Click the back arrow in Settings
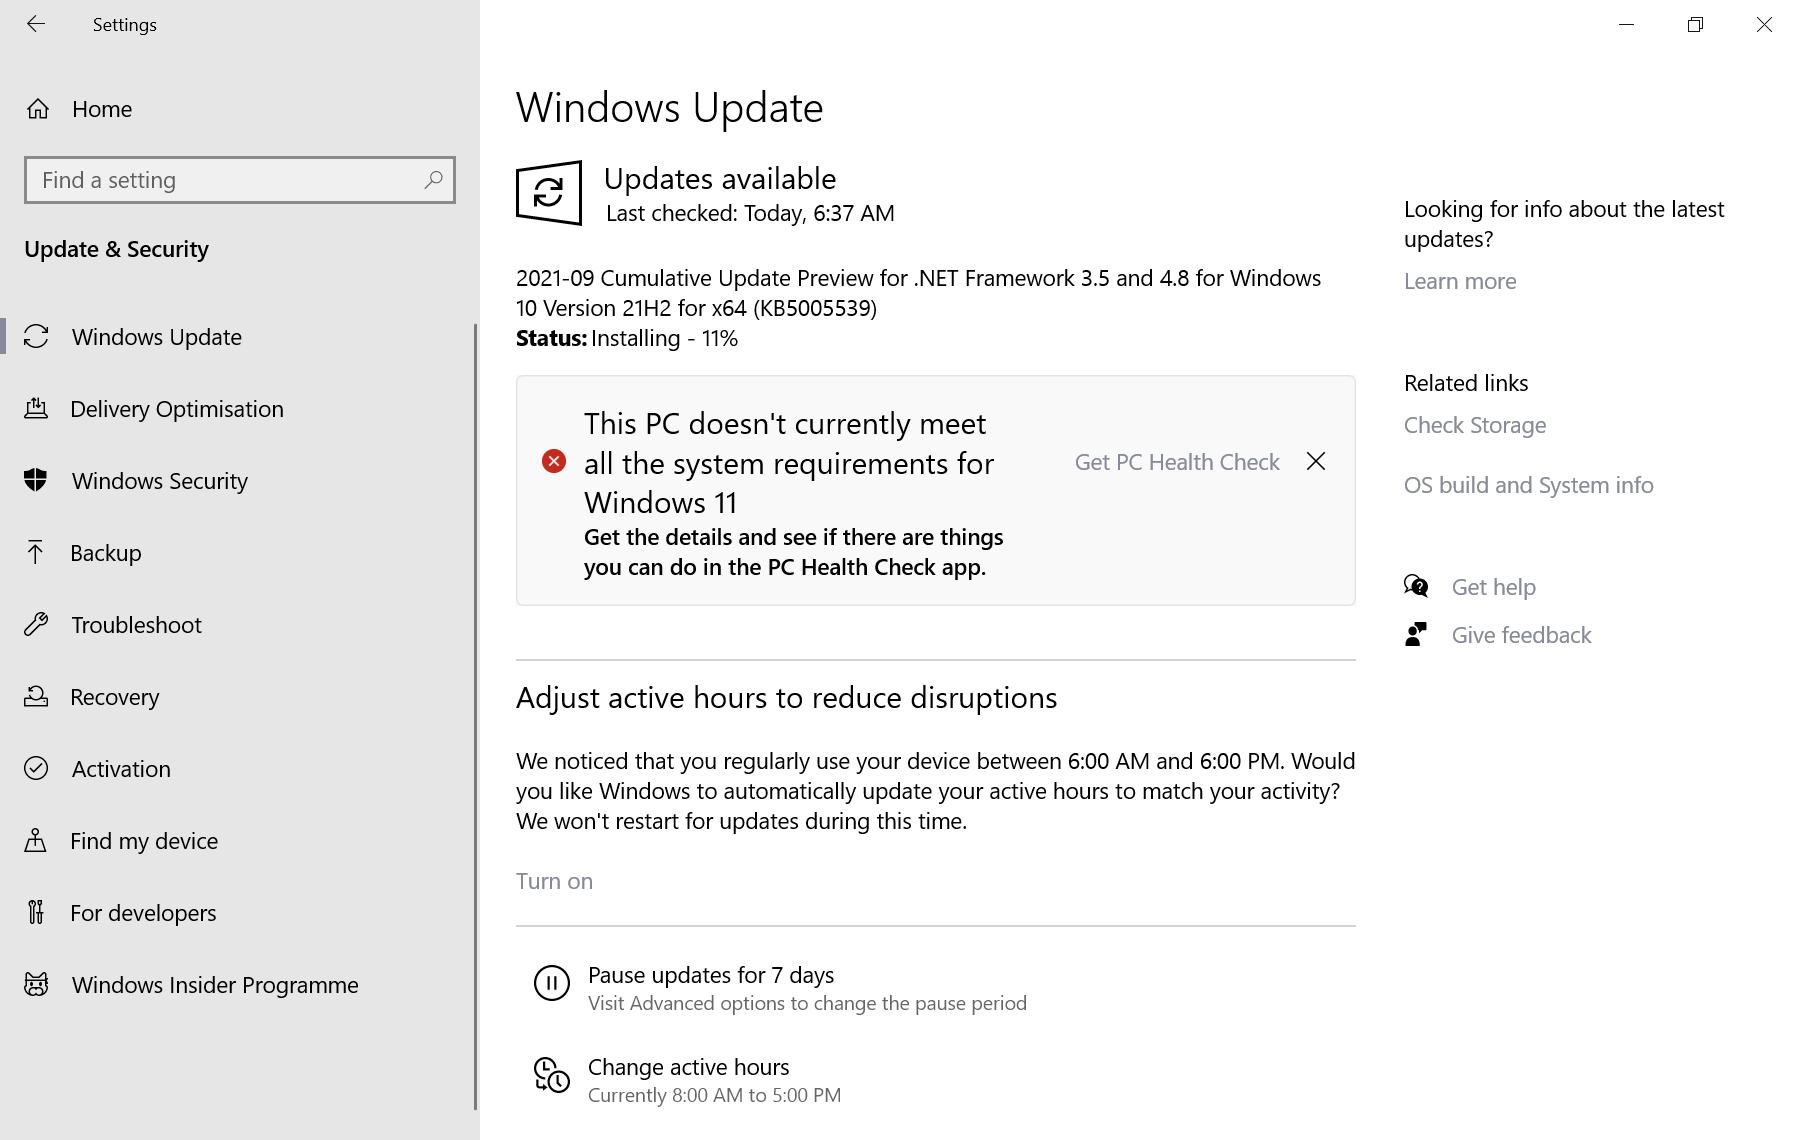Viewport: 1800px width, 1140px height. coord(36,24)
